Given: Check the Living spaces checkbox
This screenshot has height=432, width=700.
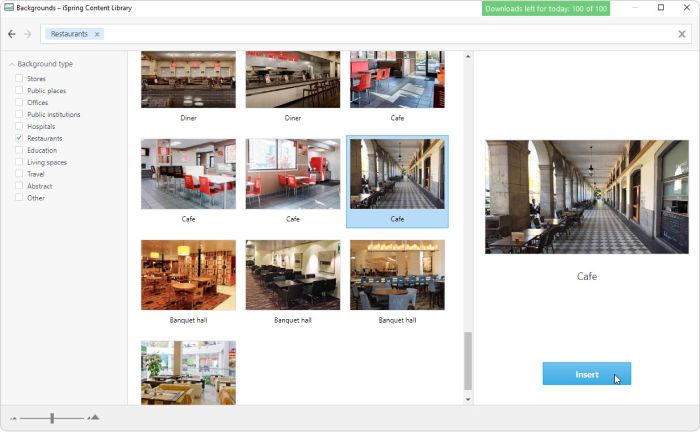Looking at the screenshot, I should [x=19, y=162].
